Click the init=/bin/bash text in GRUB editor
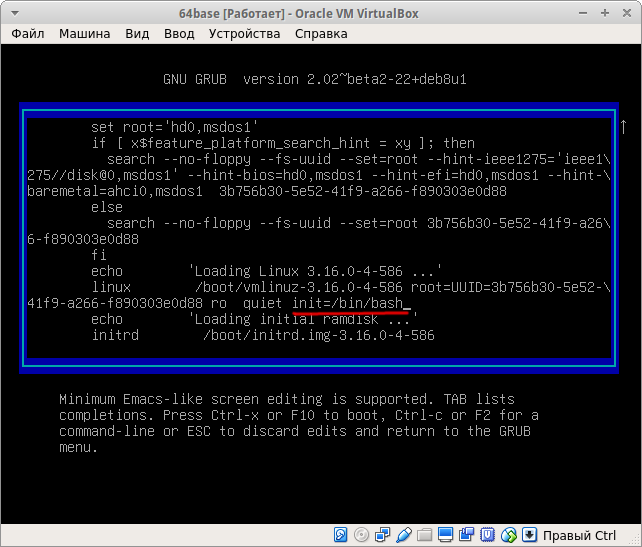The height and width of the screenshot is (547, 642). (348, 303)
